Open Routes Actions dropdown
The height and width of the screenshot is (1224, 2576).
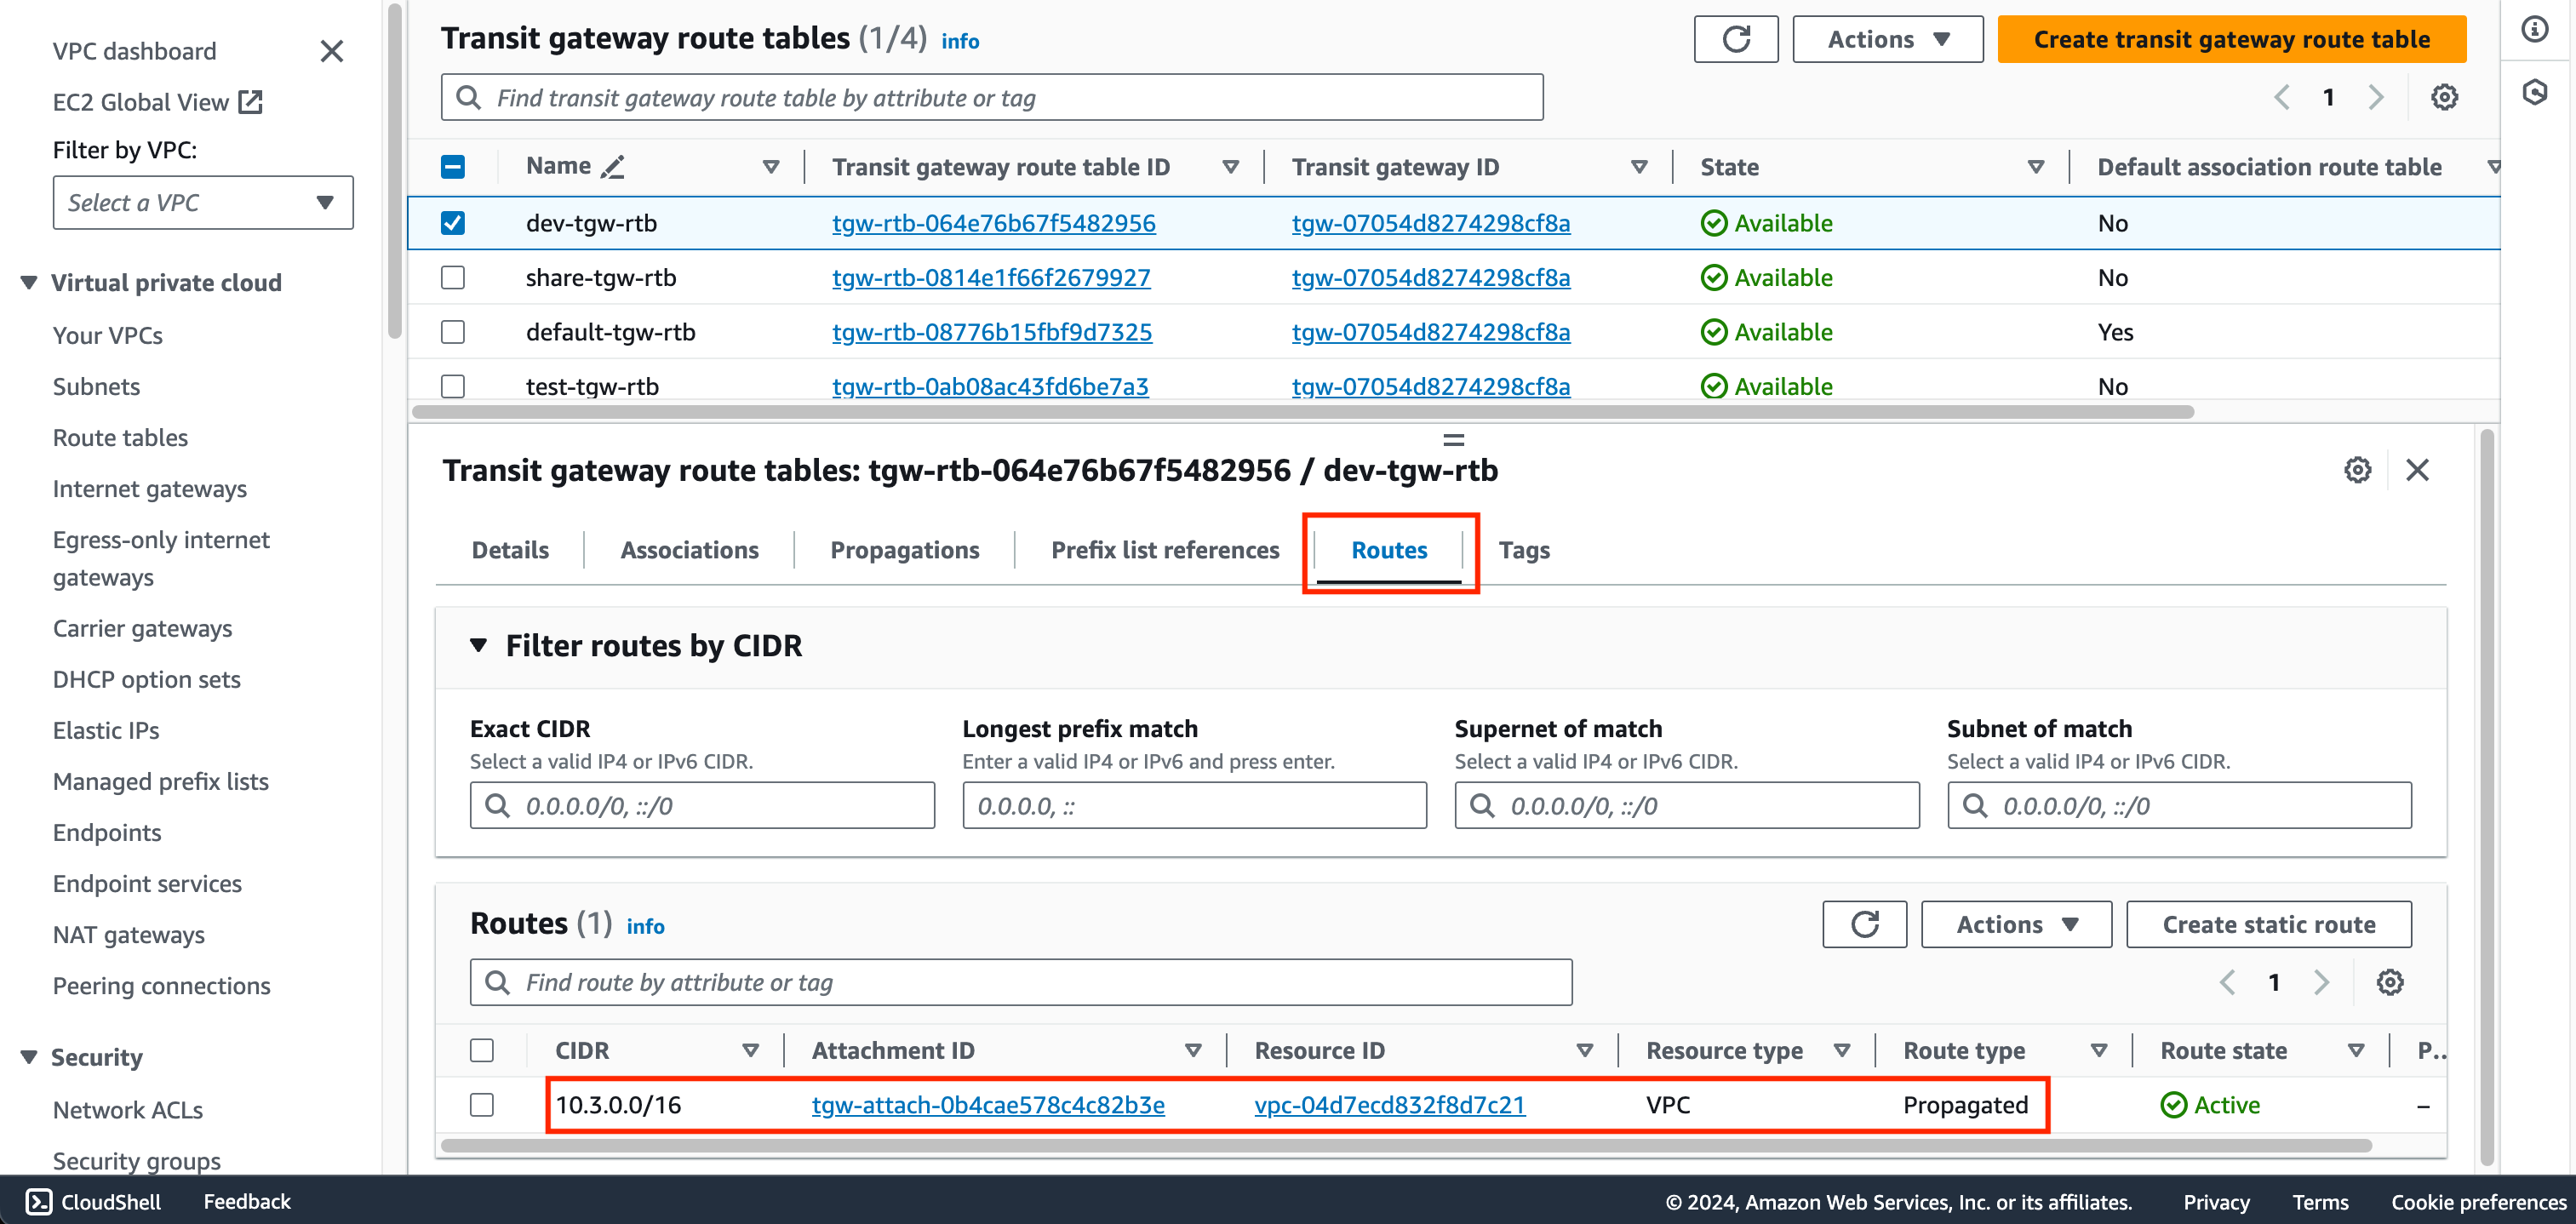click(x=2016, y=925)
